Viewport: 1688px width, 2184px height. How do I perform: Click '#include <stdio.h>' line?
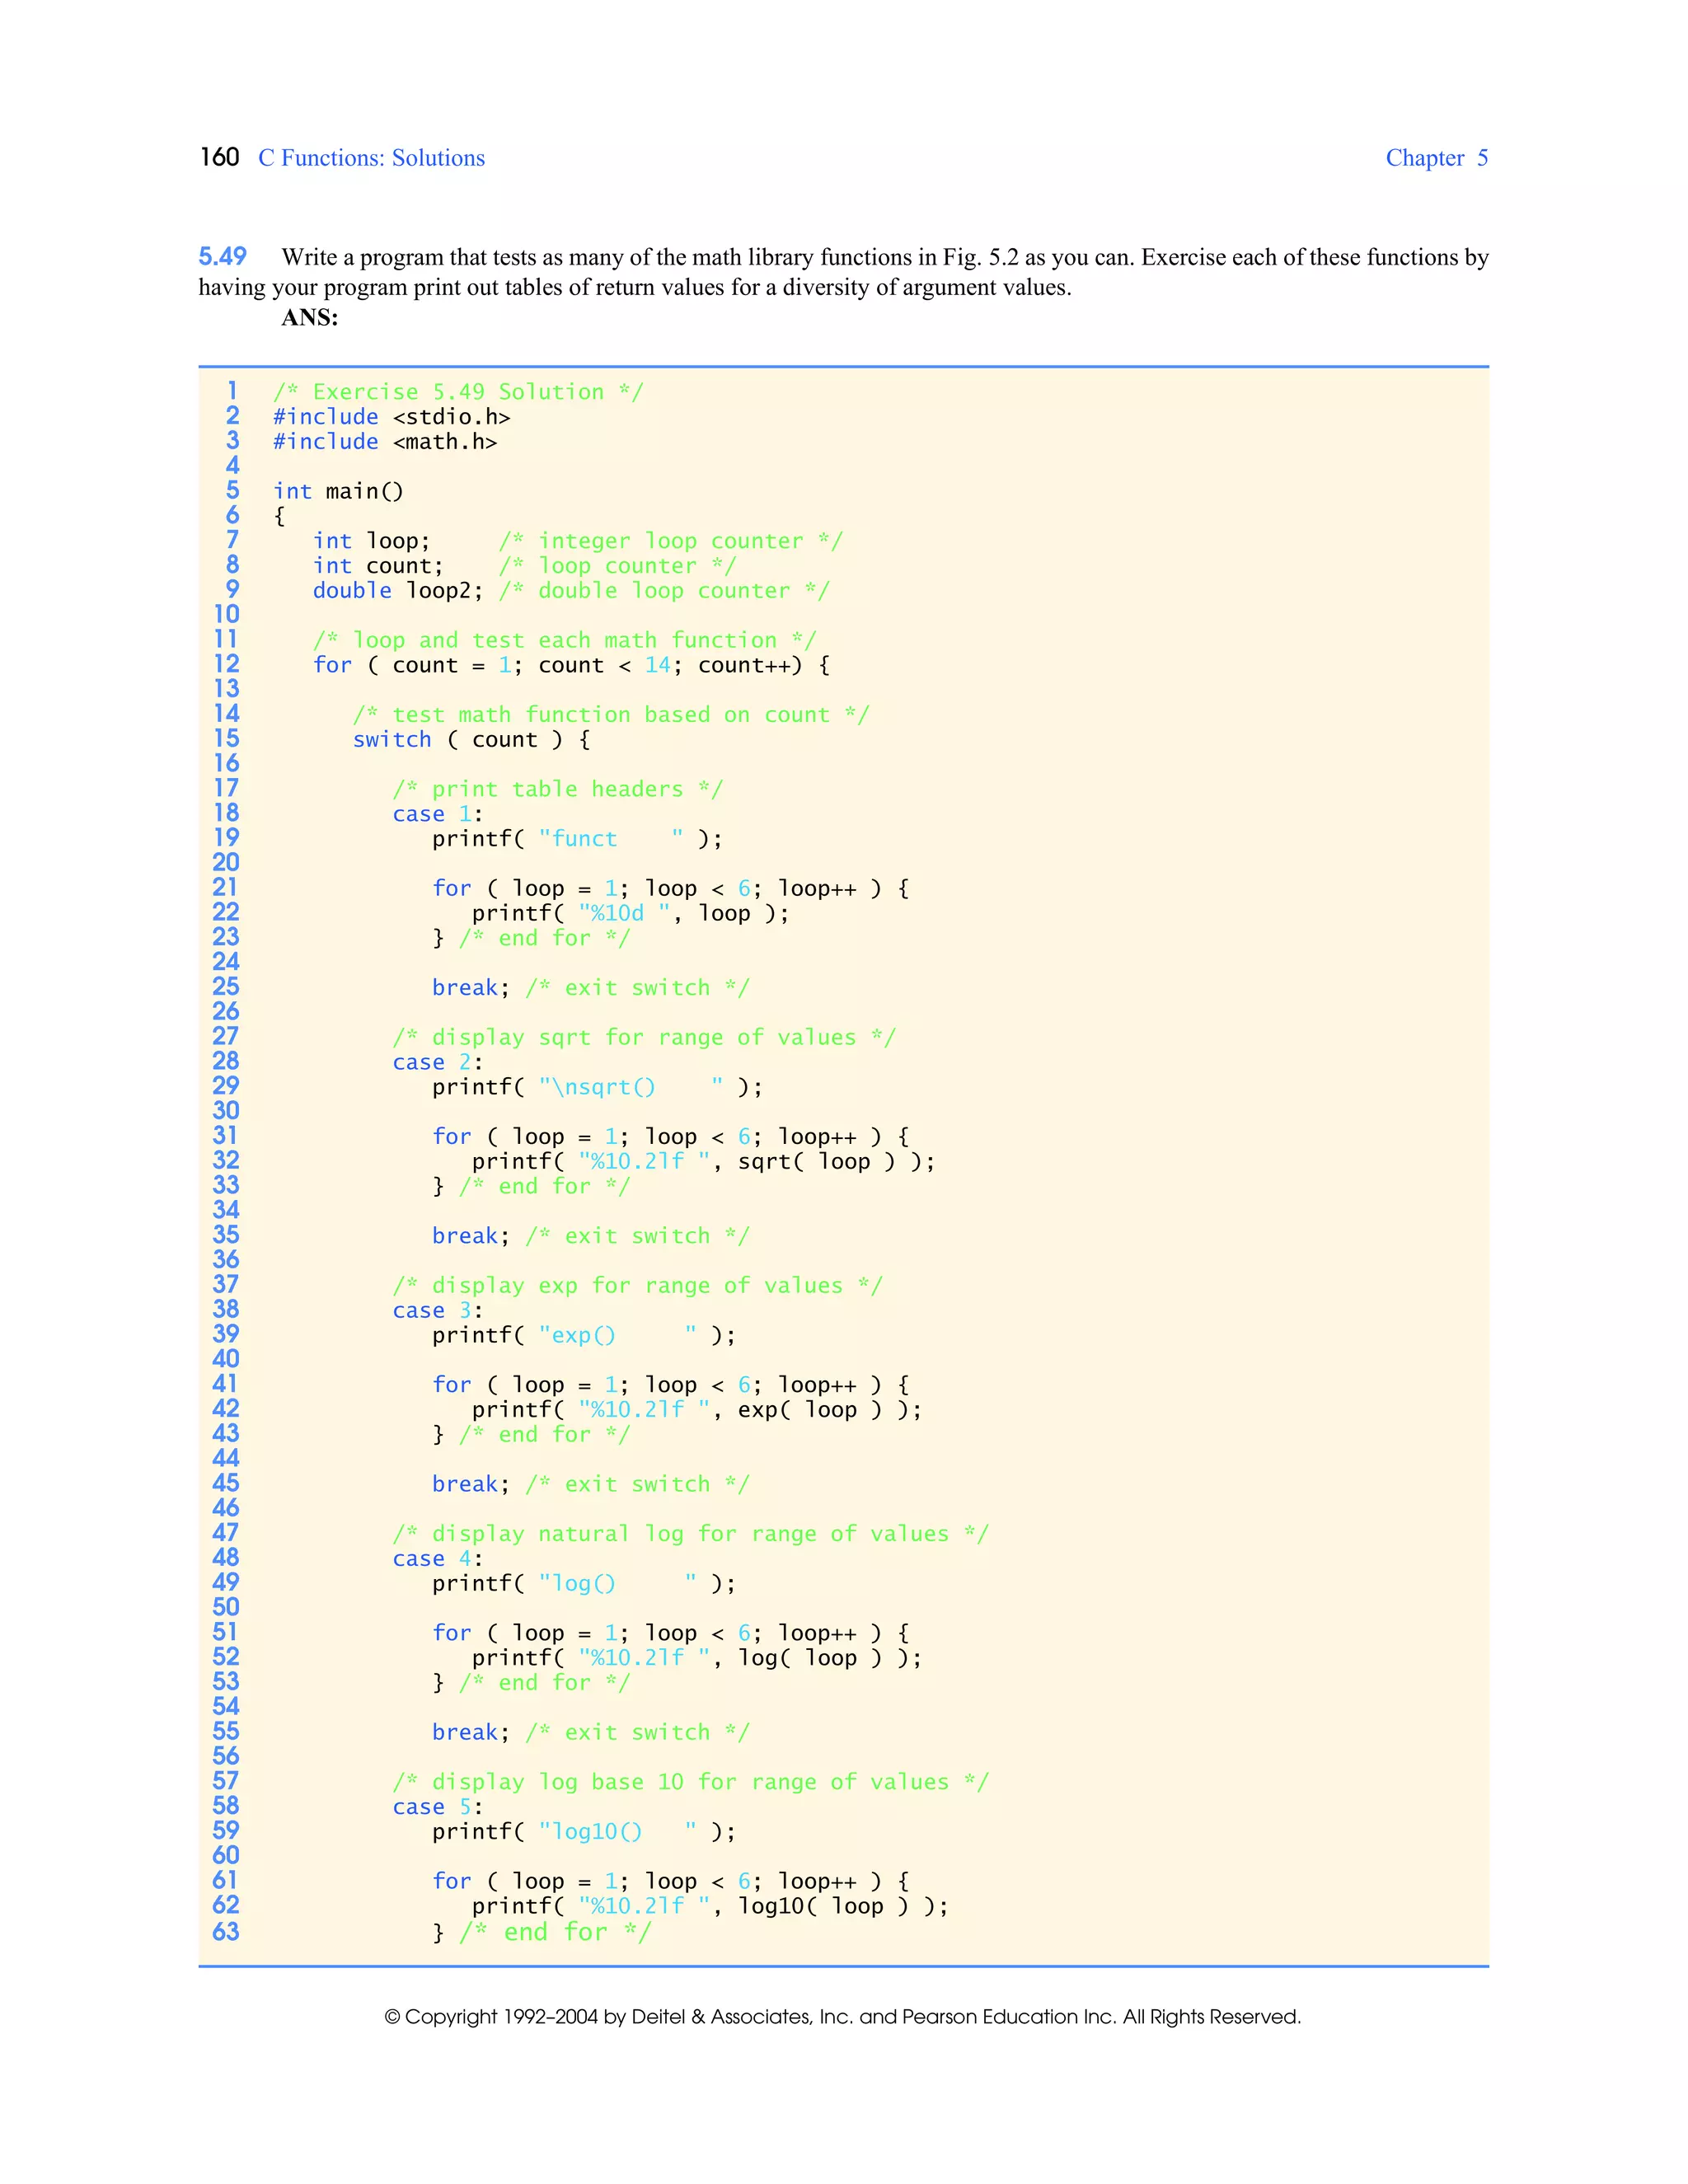click(x=392, y=416)
